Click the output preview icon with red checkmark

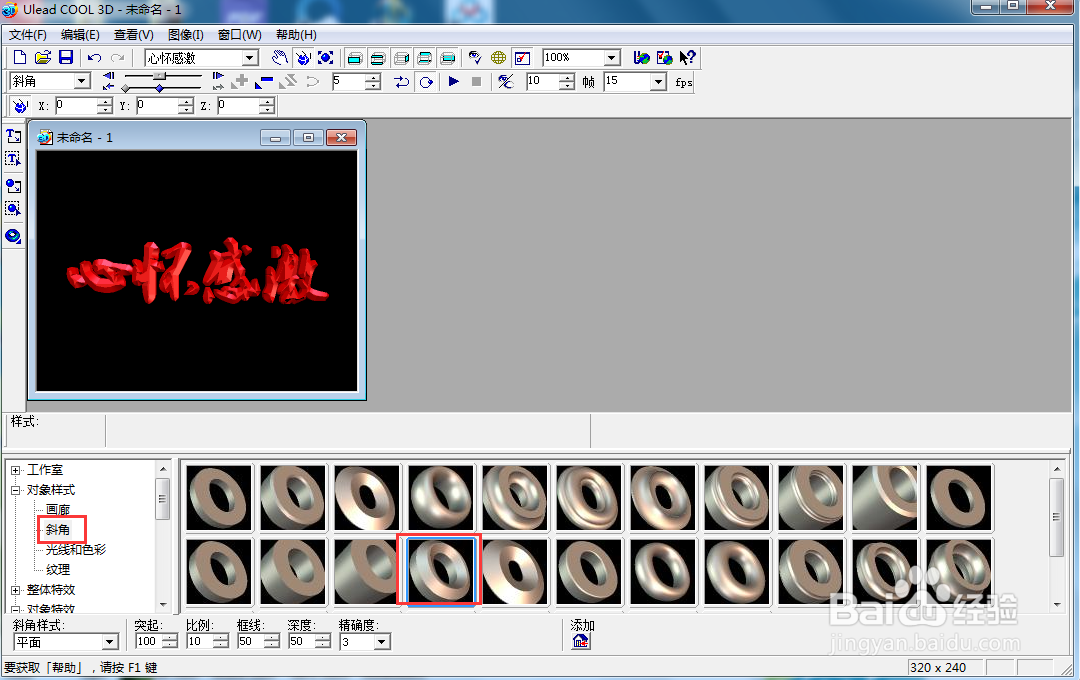[522, 58]
